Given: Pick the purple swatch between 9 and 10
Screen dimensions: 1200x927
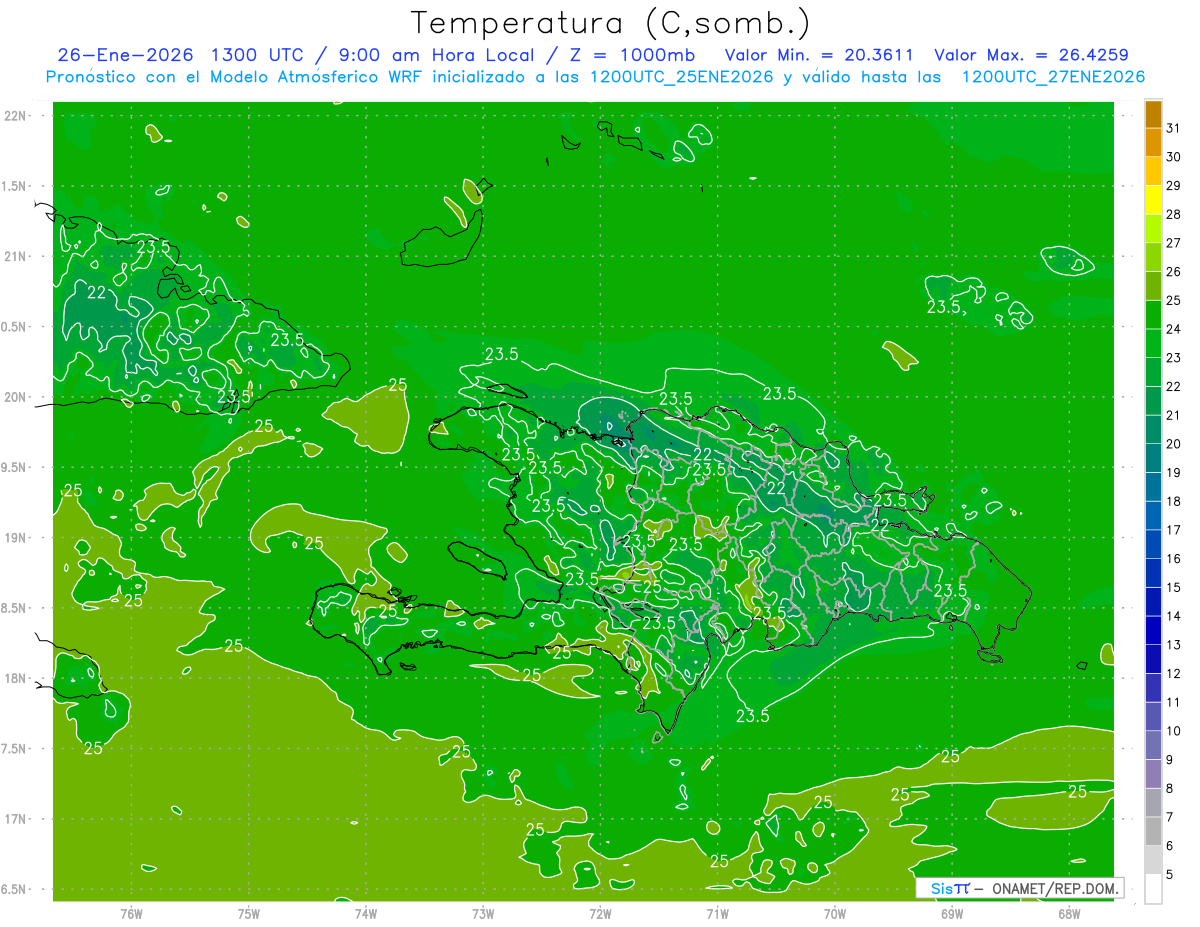Looking at the screenshot, I should pos(1153,745).
